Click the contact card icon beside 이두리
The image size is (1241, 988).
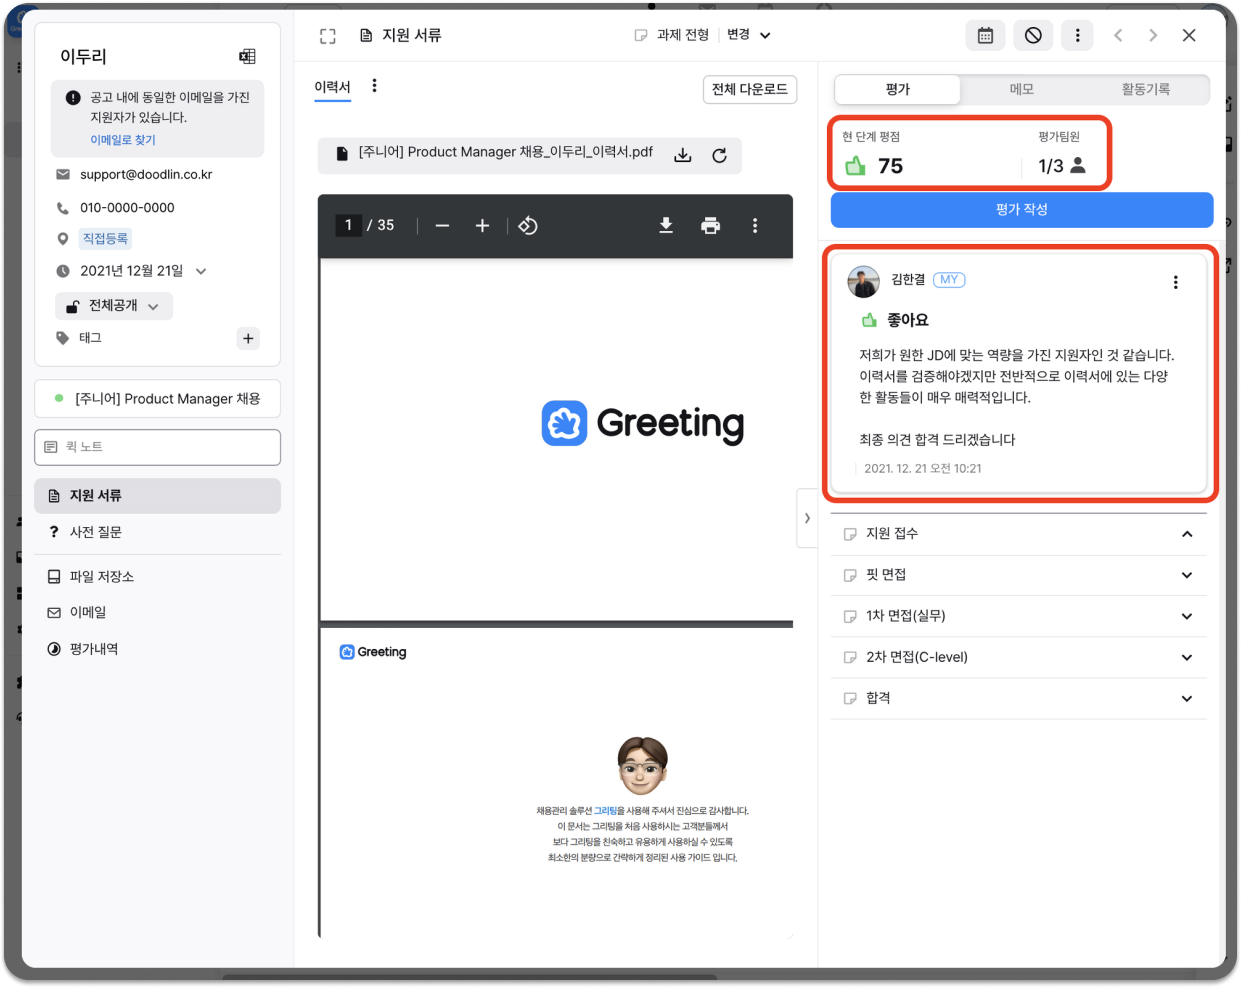(x=247, y=56)
